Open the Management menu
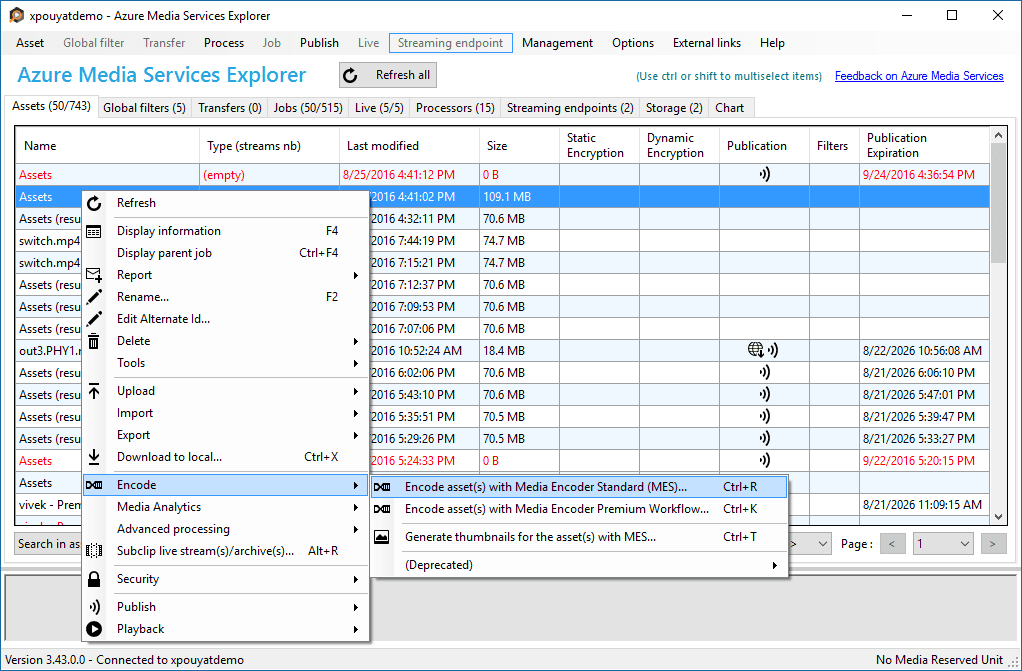The height and width of the screenshot is (671, 1022). (x=557, y=43)
